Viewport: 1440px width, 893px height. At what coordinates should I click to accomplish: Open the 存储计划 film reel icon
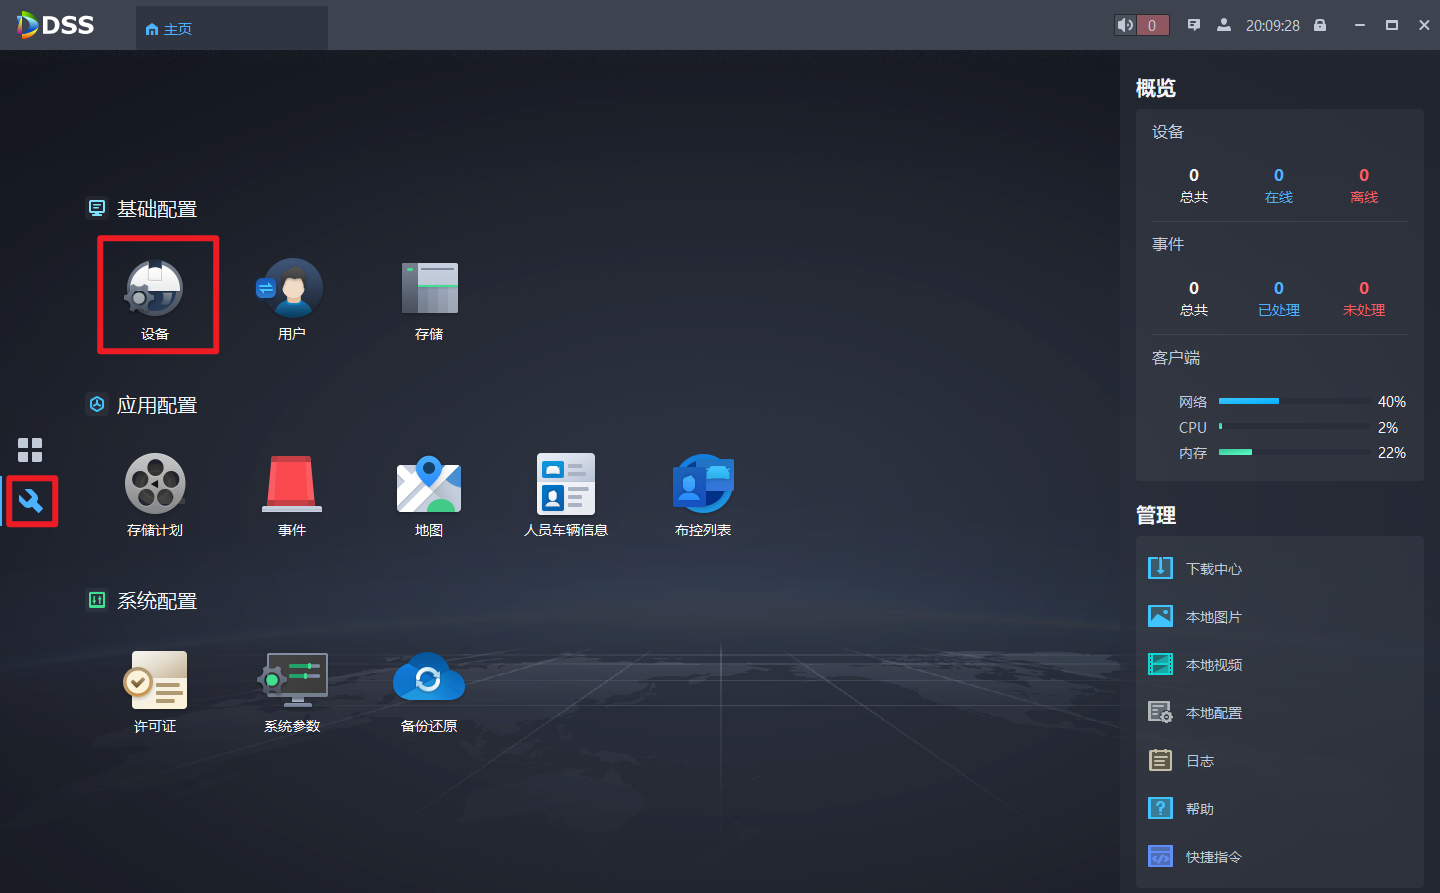pyautogui.click(x=155, y=485)
